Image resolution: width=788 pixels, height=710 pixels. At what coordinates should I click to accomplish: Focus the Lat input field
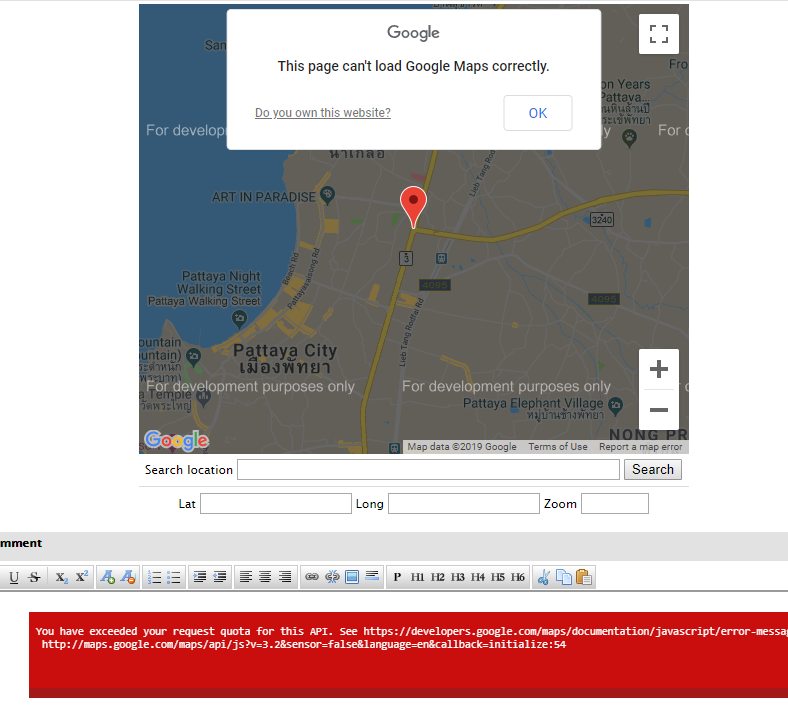pos(276,503)
